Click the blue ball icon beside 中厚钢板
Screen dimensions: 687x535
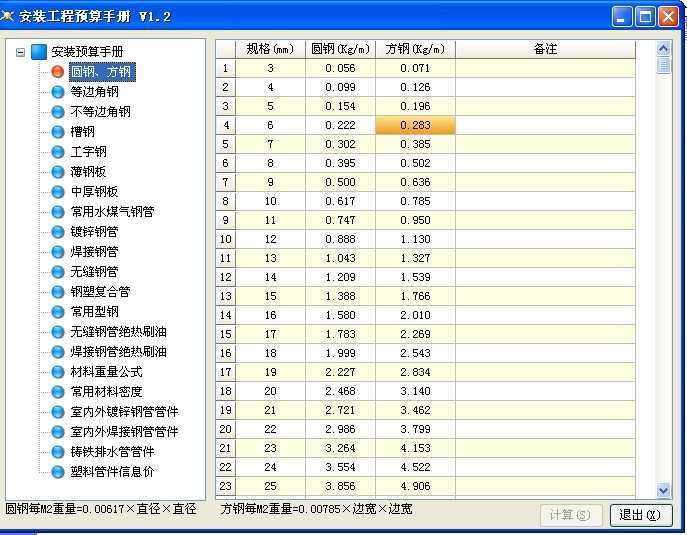click(57, 191)
